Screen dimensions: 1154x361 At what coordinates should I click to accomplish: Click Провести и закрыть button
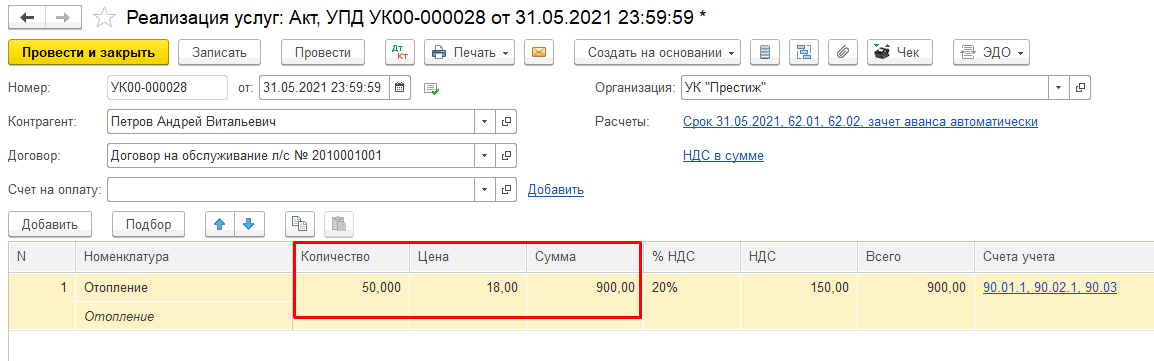[88, 52]
